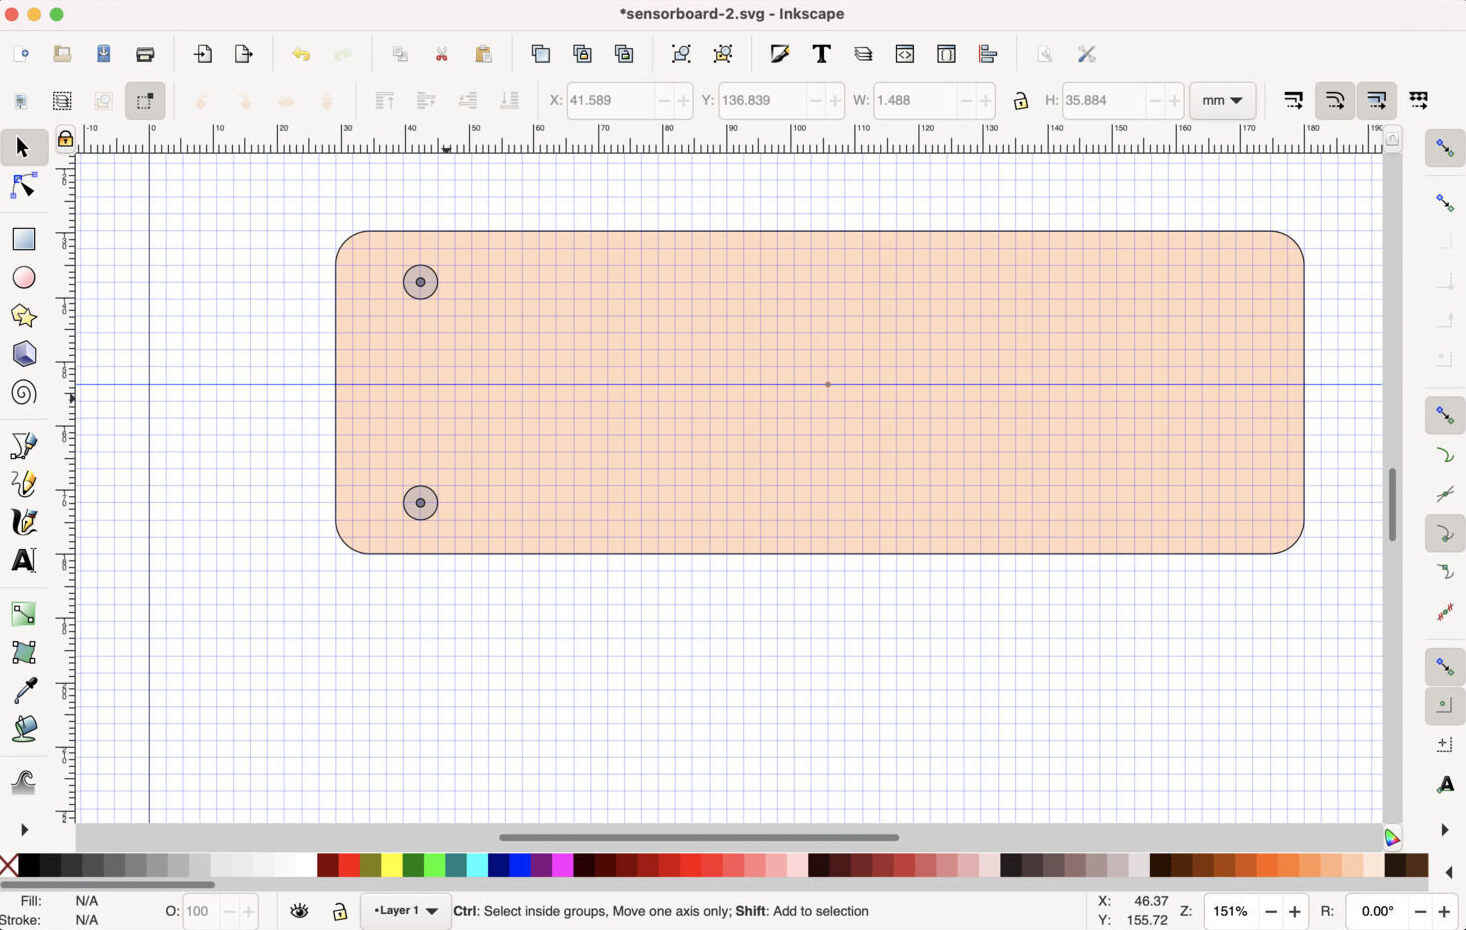Select the Selector arrow tool
This screenshot has height=930, width=1466.
[23, 148]
